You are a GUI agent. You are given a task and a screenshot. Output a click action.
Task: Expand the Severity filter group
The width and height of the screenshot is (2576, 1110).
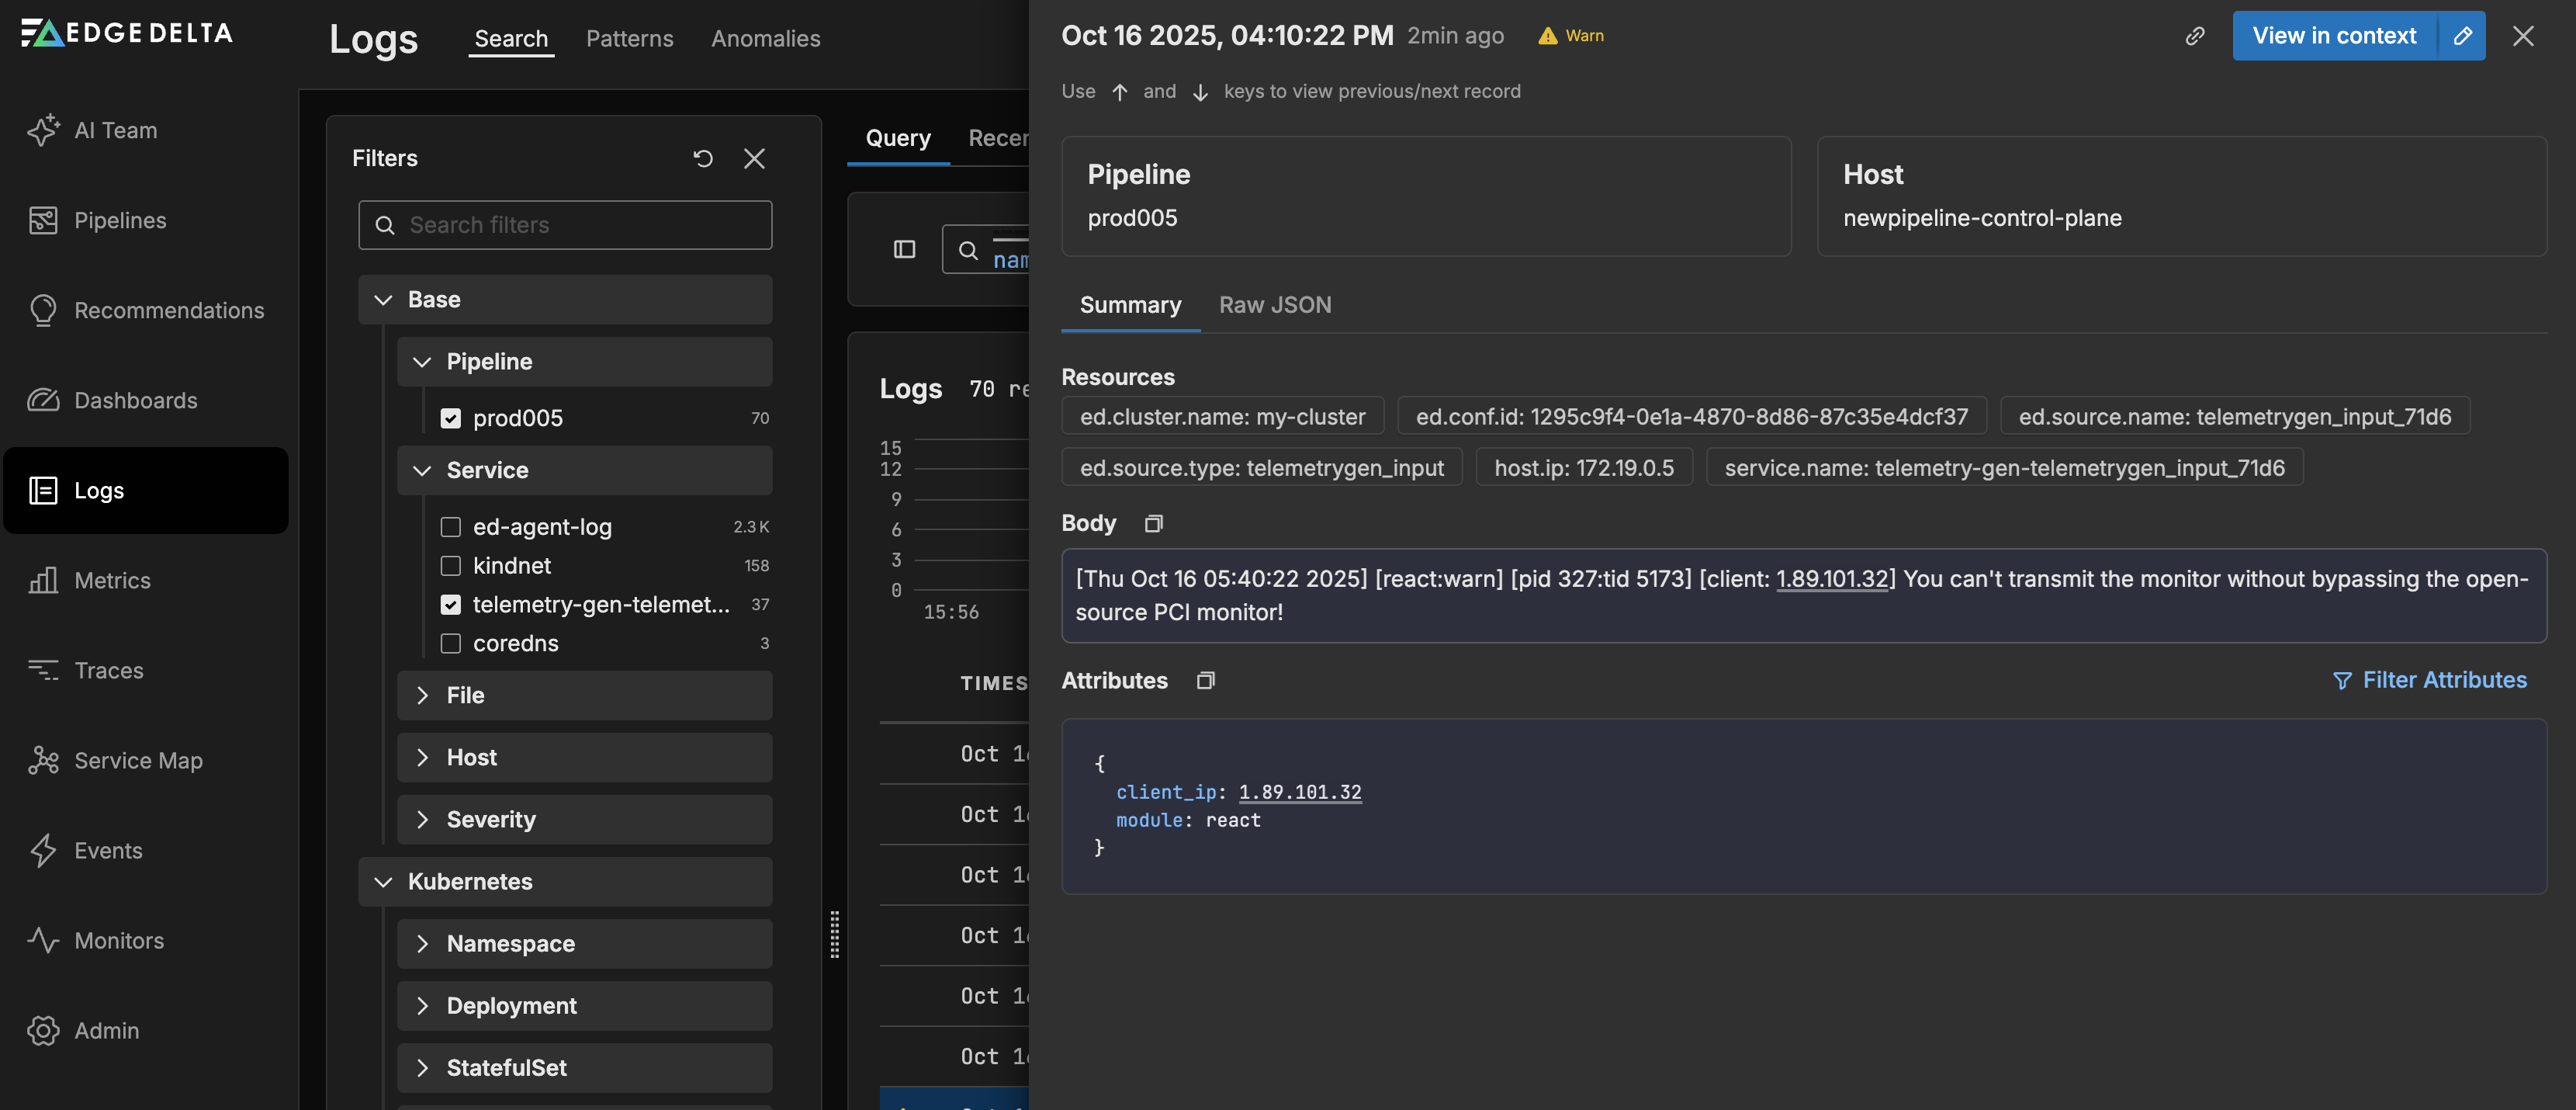[490, 819]
